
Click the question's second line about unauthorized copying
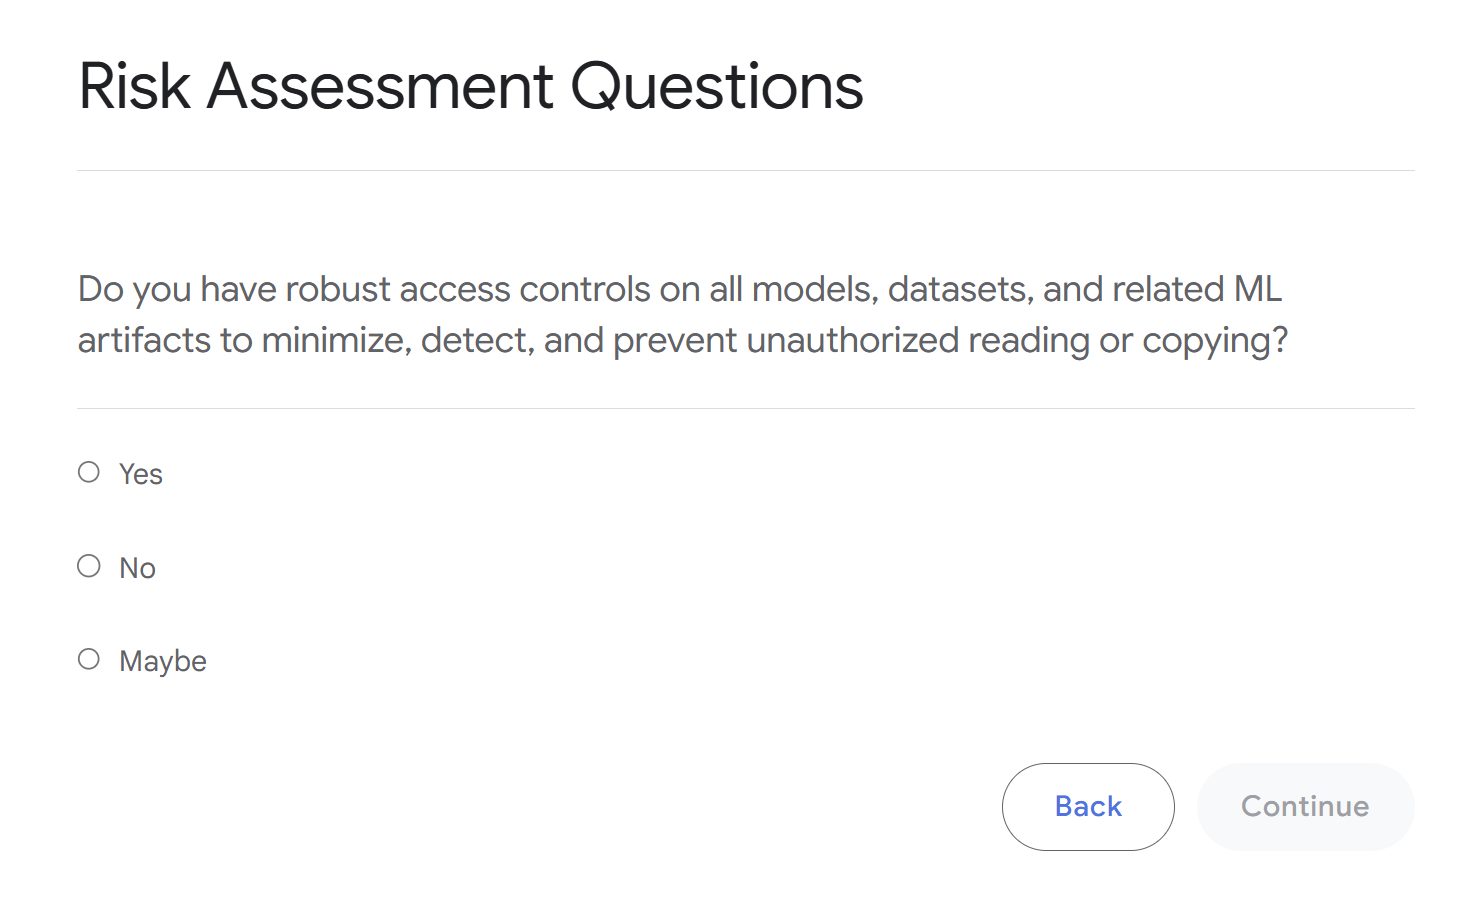[x=683, y=340]
